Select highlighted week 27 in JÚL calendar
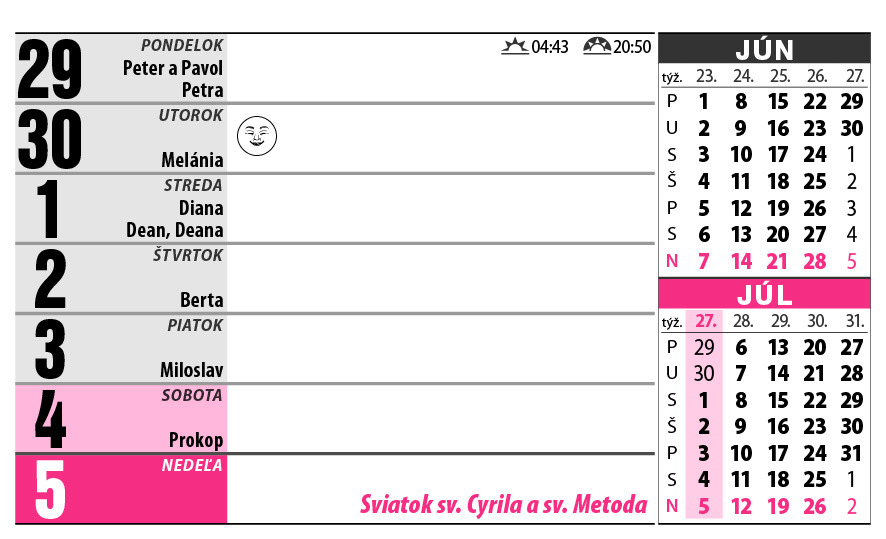This screenshot has width=886, height=539. click(705, 321)
